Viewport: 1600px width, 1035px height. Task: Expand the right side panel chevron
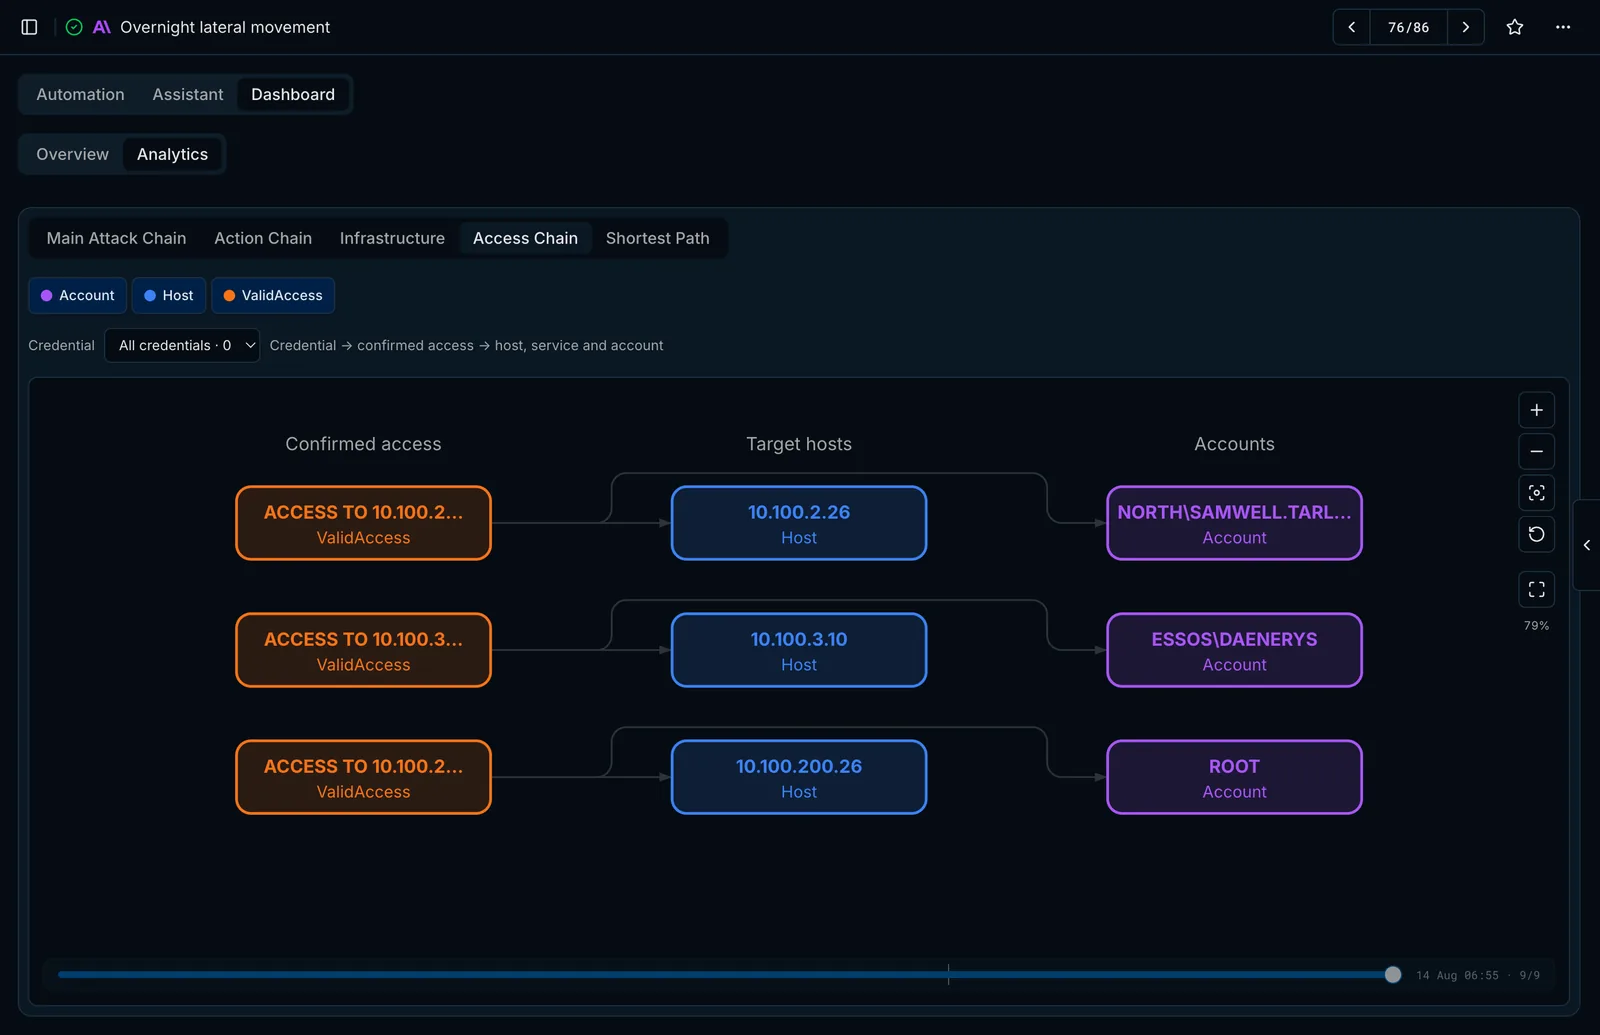1587,545
